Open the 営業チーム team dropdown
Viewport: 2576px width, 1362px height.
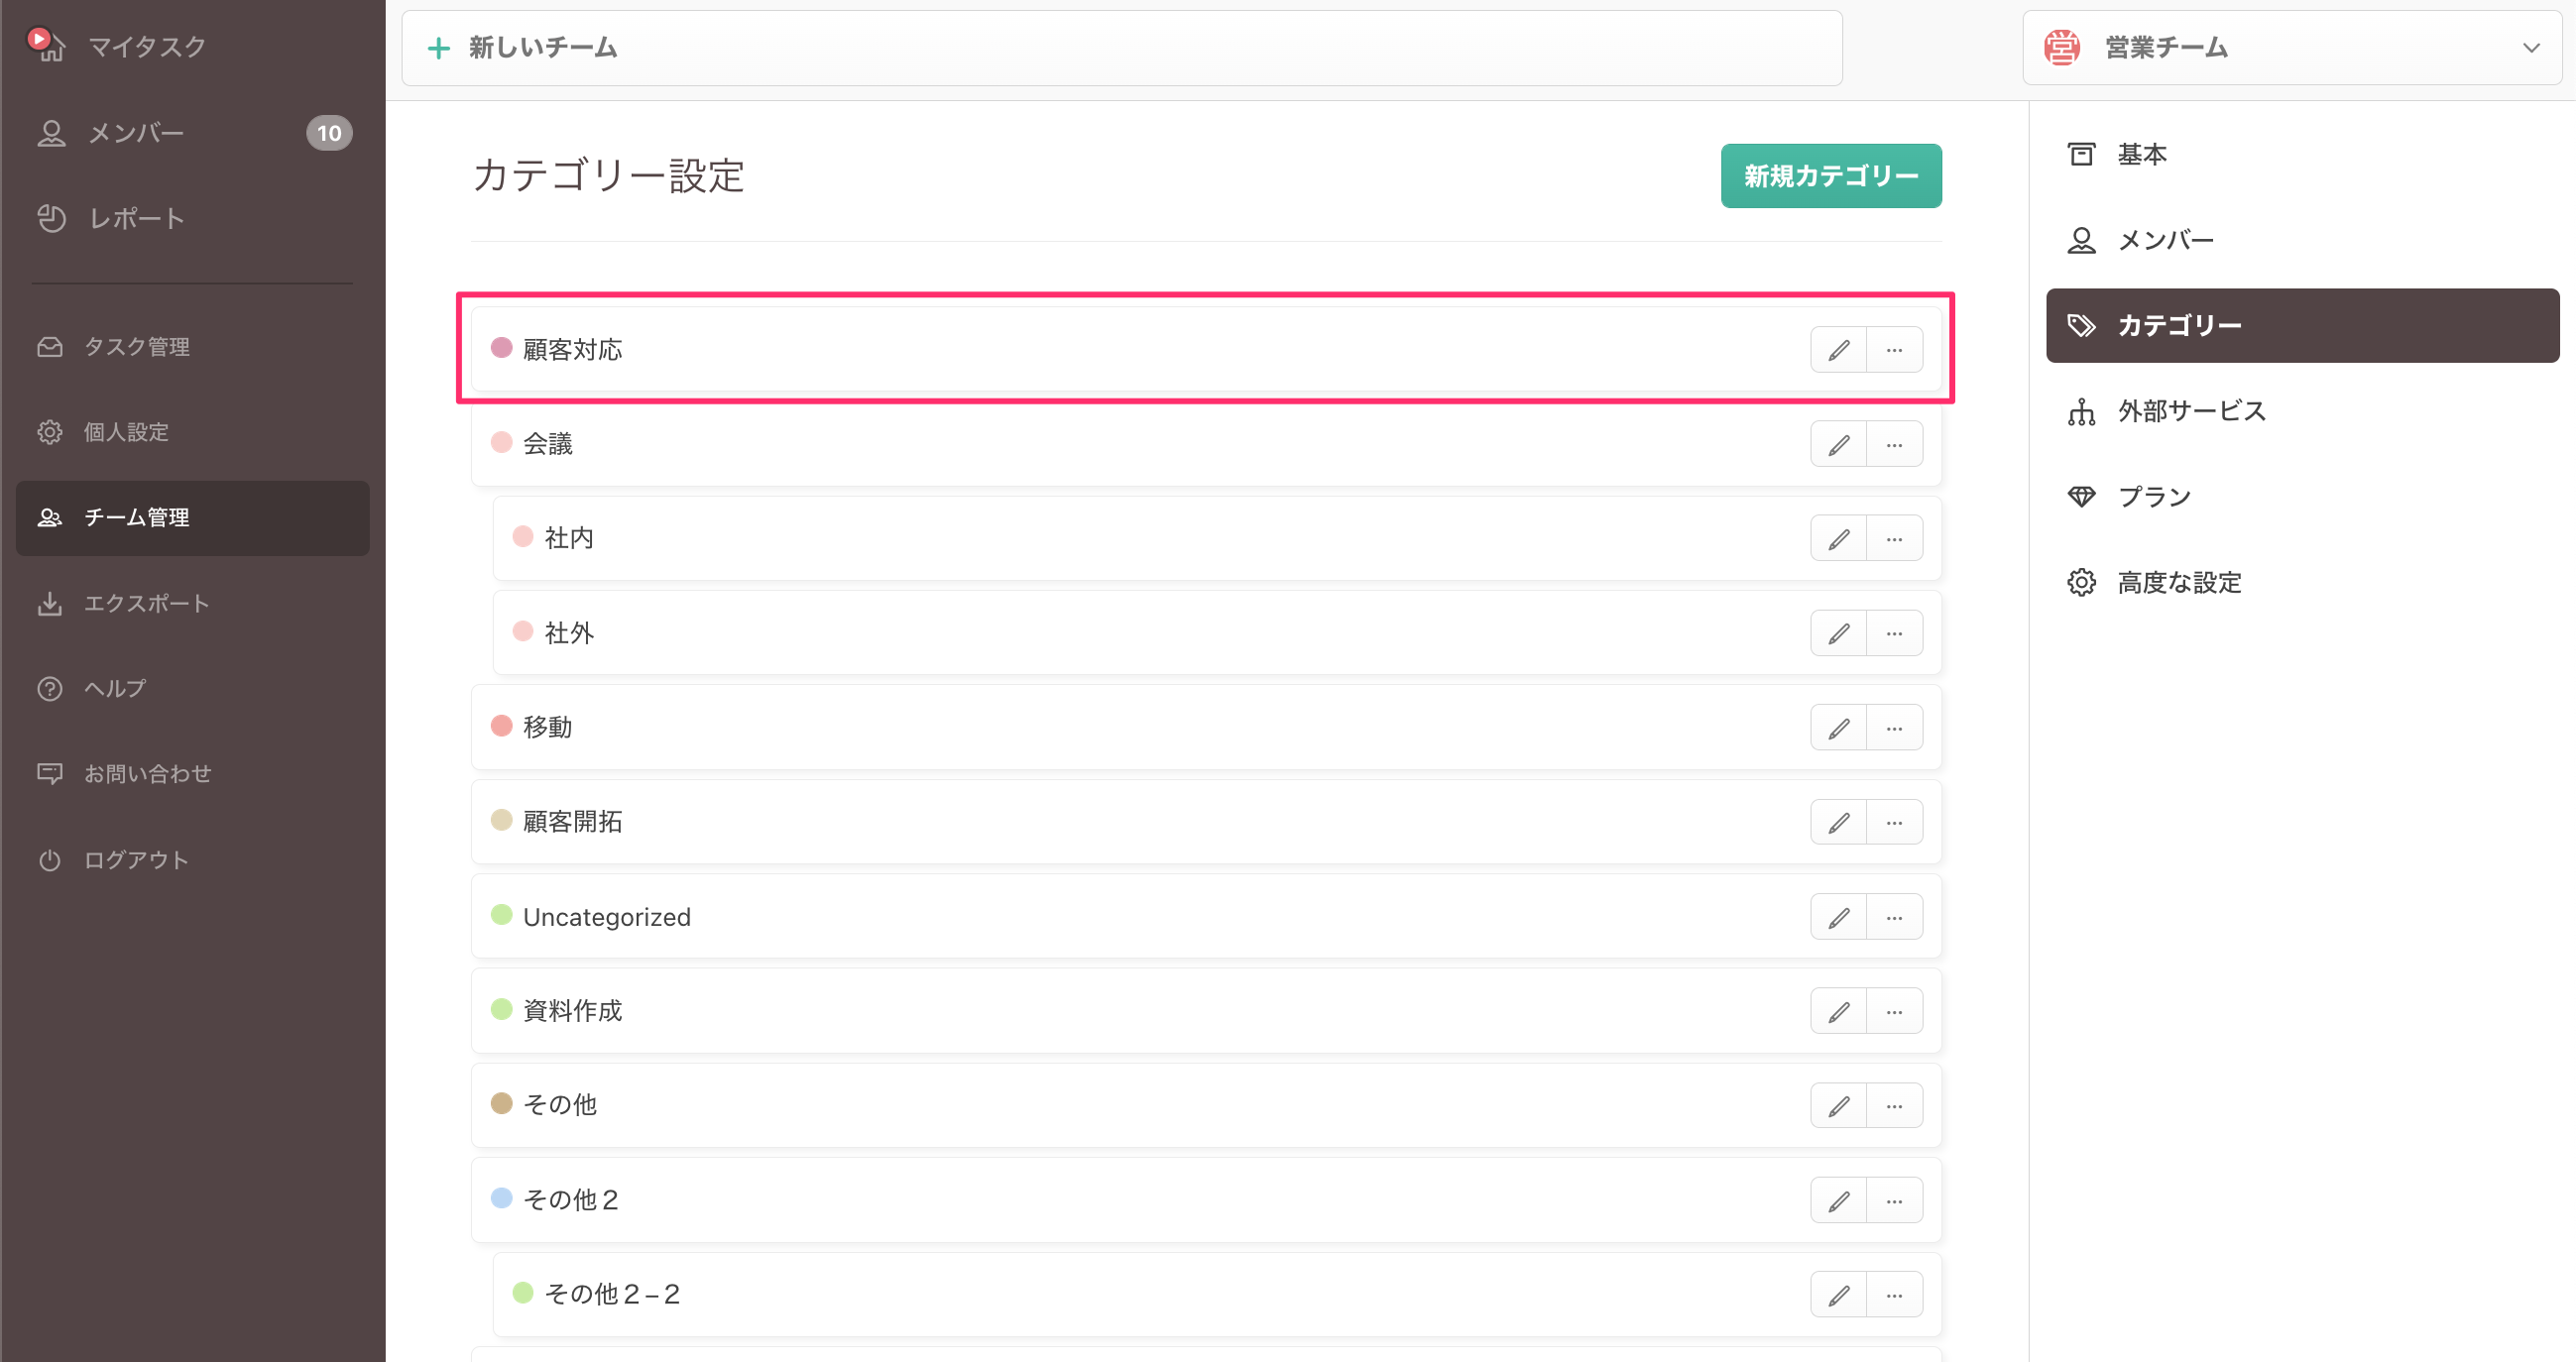tap(2292, 48)
